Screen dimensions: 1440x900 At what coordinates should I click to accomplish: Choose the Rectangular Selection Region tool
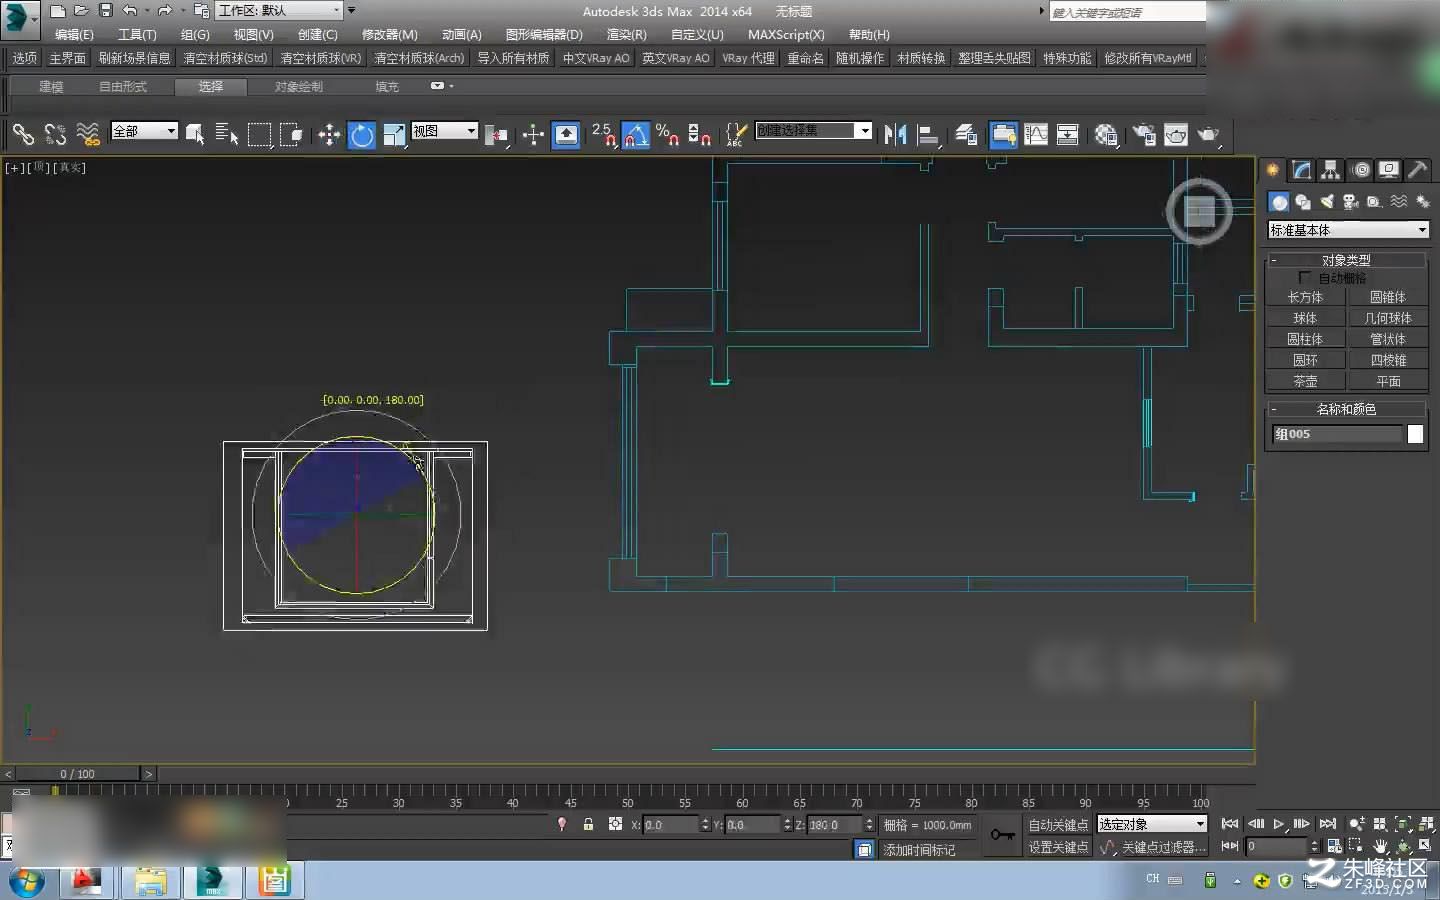pyautogui.click(x=259, y=134)
